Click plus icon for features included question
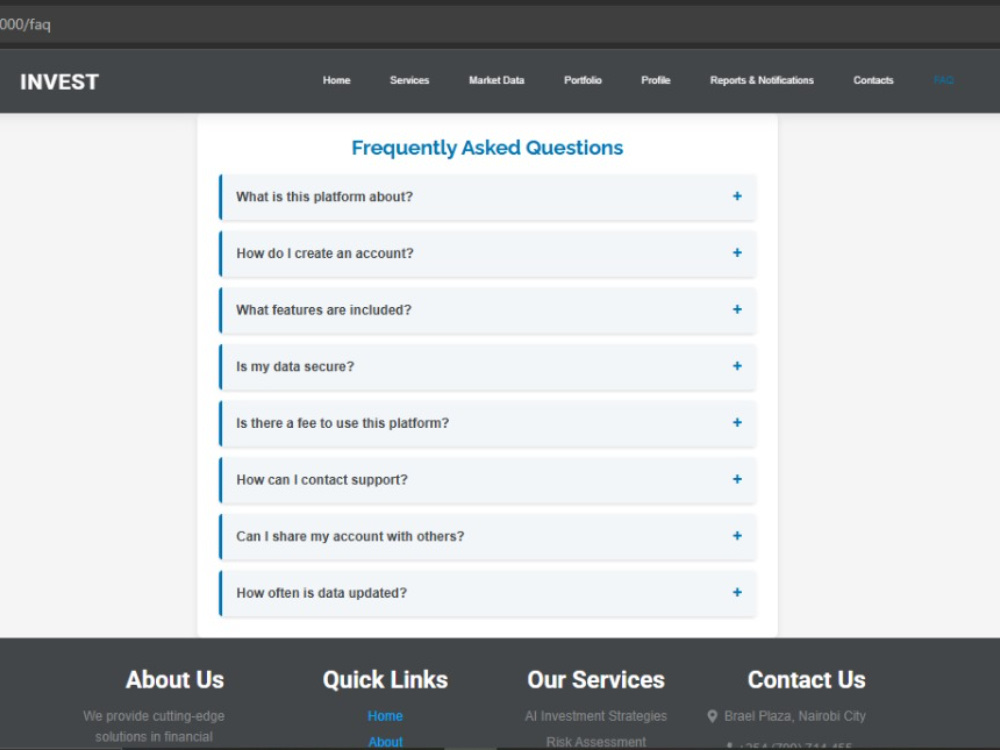The width and height of the screenshot is (1000, 750). pos(737,309)
